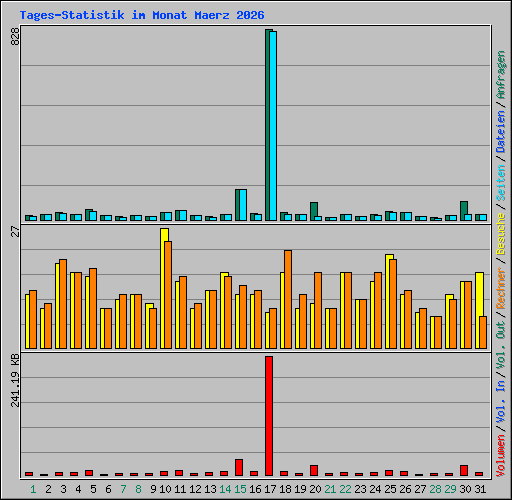The height and width of the screenshot is (500, 512).
Task: Click day label '10' on the x-axis
Action: pyautogui.click(x=165, y=489)
